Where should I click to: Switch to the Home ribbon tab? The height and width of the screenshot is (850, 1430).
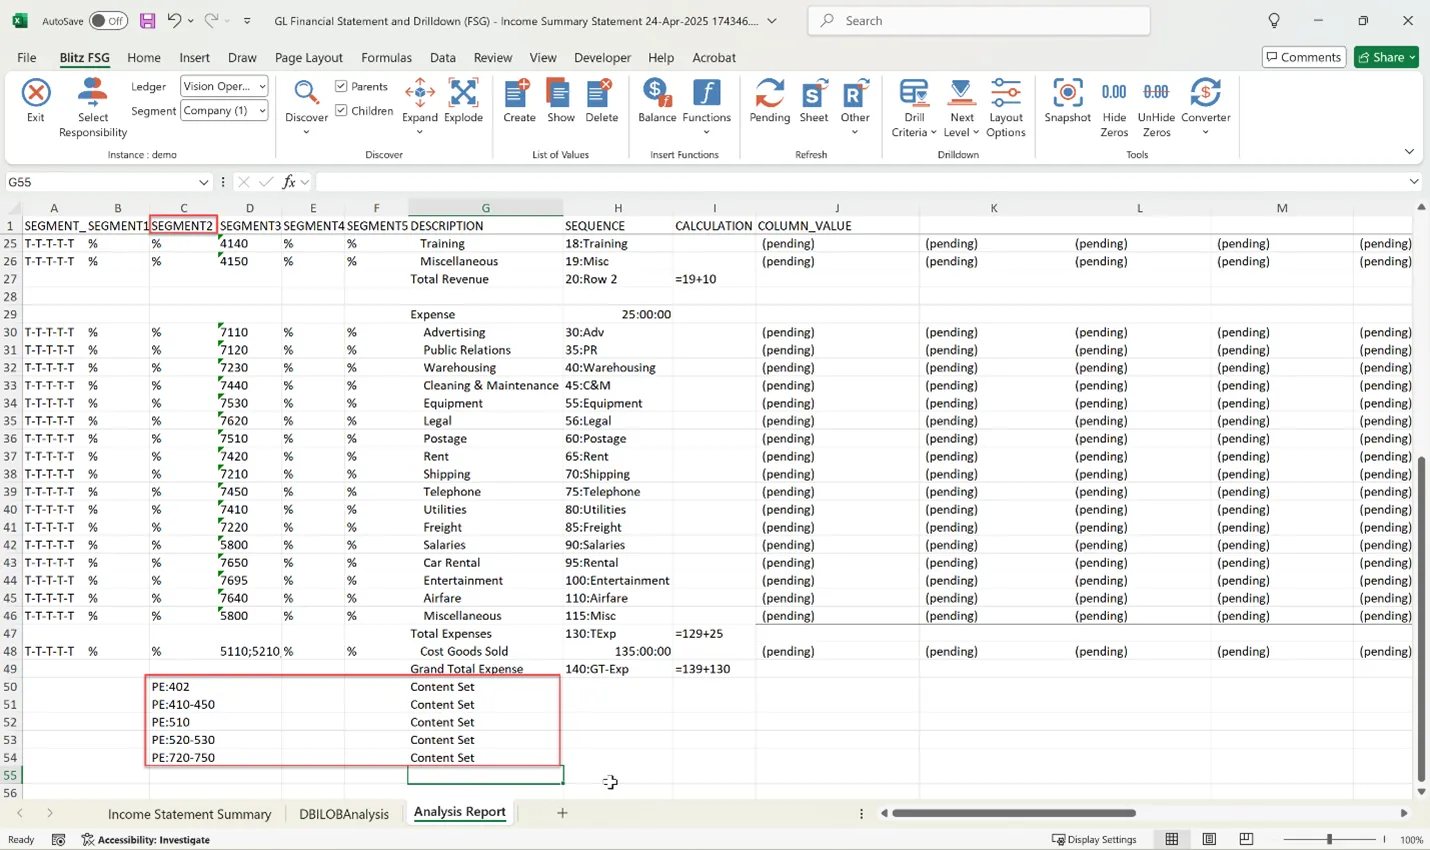coord(143,58)
